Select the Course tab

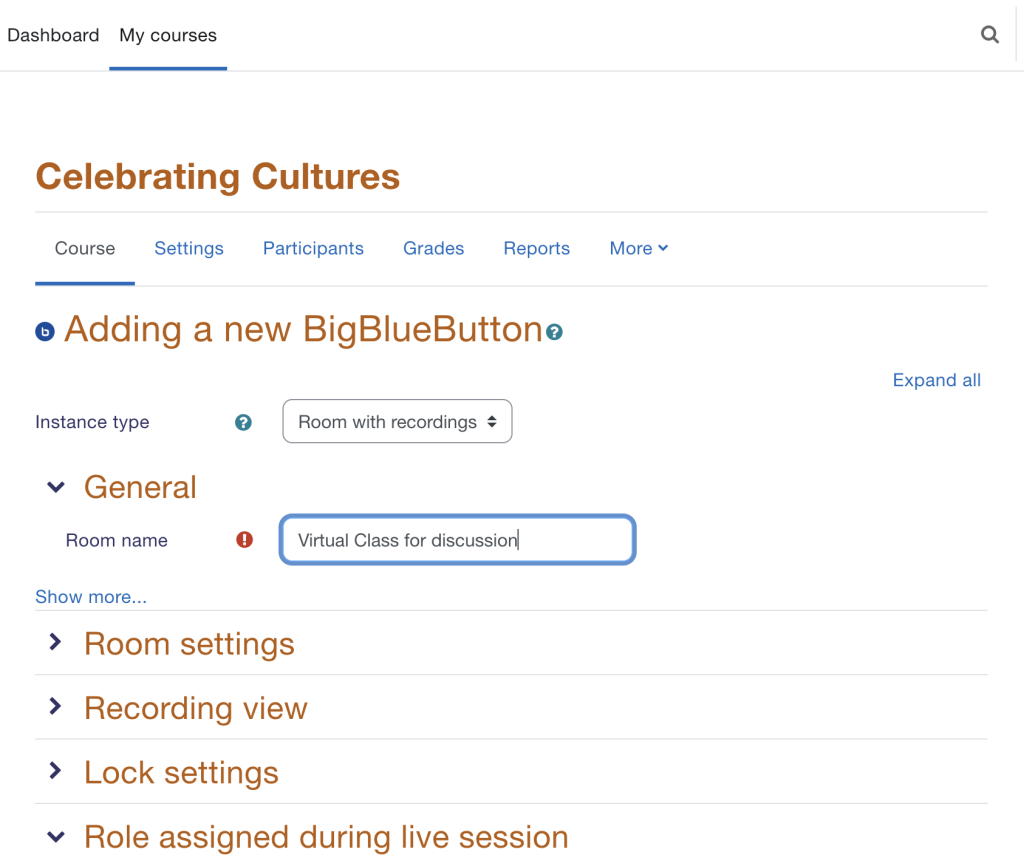[x=85, y=248]
